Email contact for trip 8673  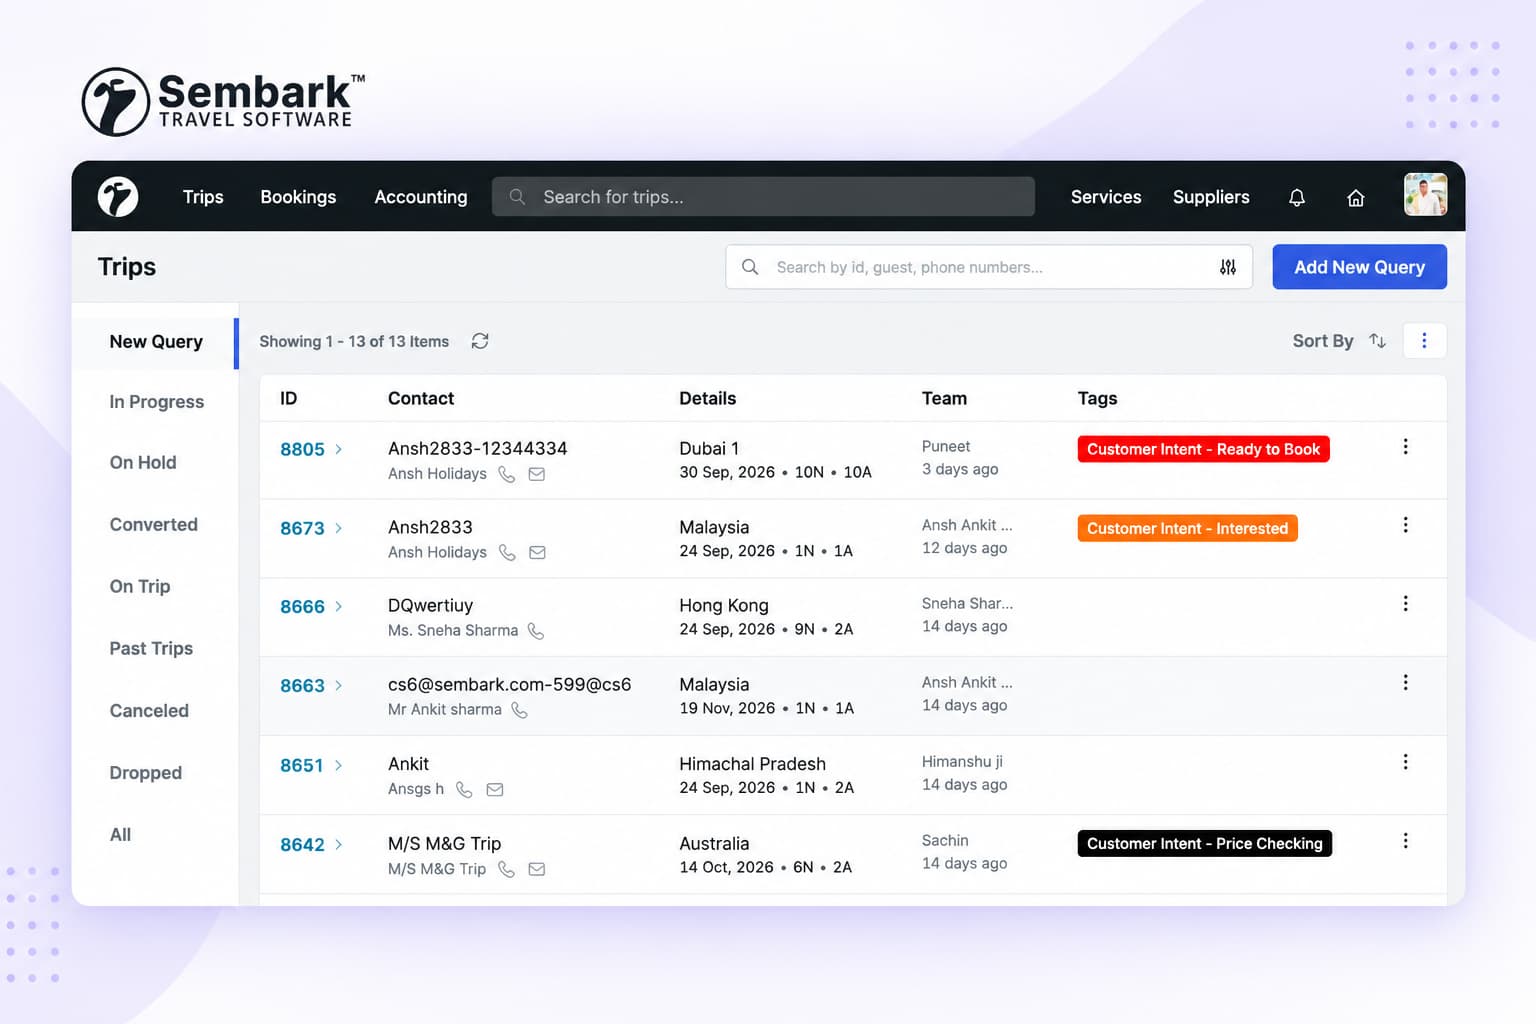click(x=537, y=552)
